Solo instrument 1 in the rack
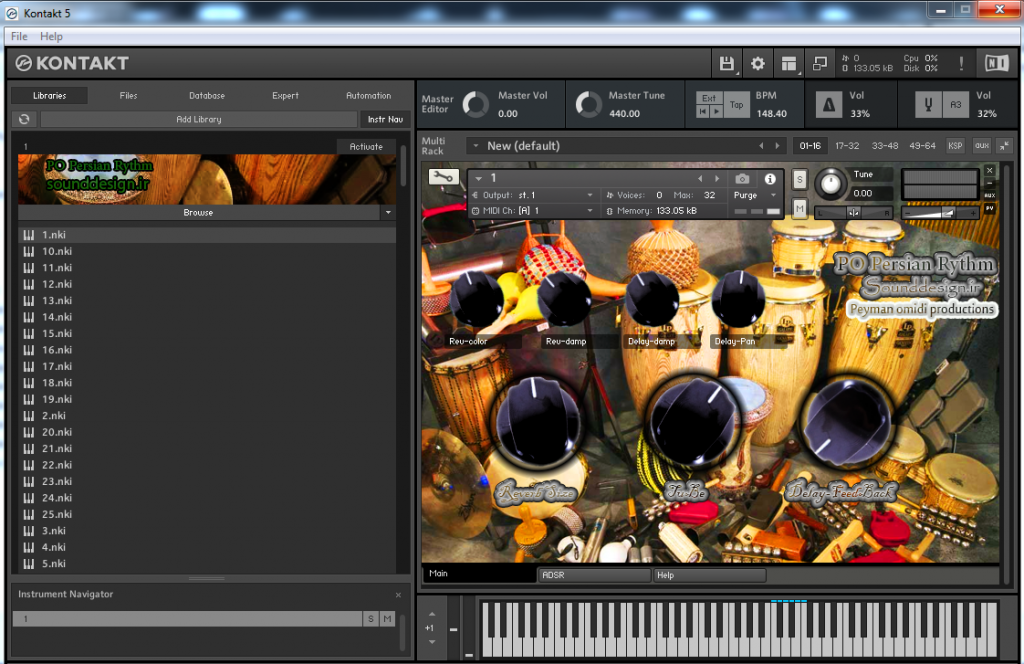This screenshot has width=1024, height=664. click(x=799, y=180)
